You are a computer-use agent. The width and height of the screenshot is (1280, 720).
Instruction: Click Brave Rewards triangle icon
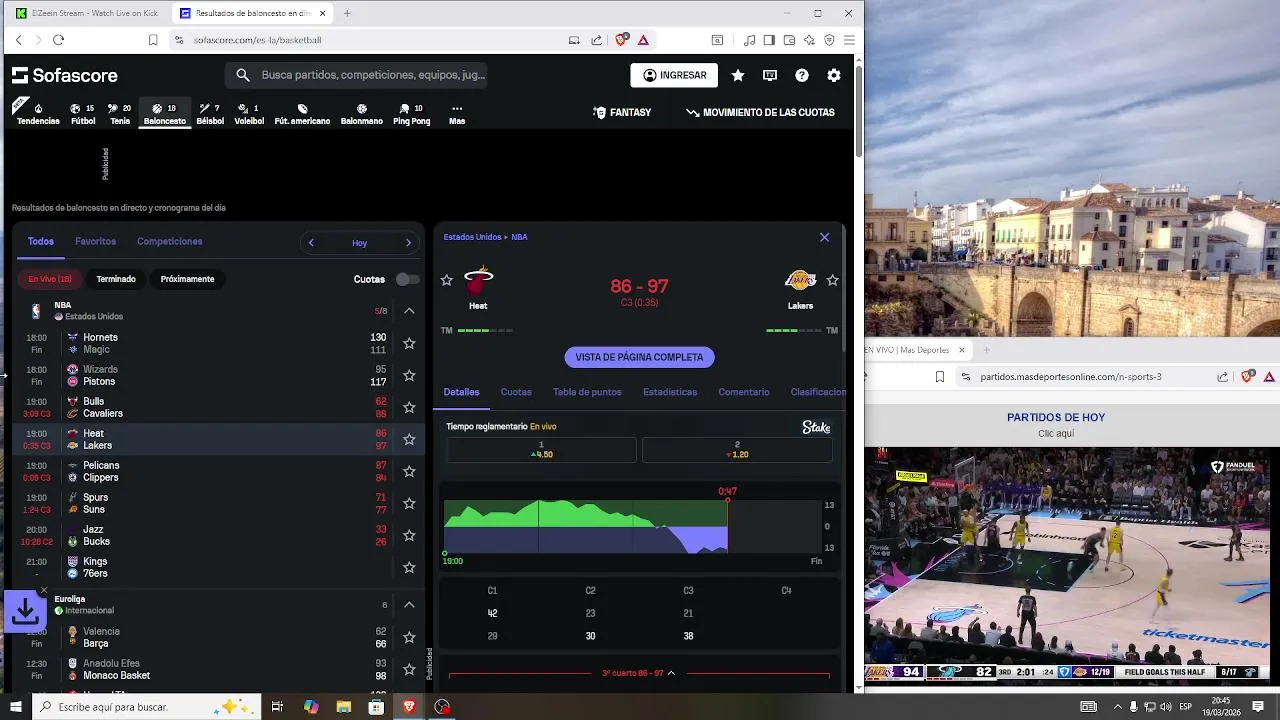point(643,40)
